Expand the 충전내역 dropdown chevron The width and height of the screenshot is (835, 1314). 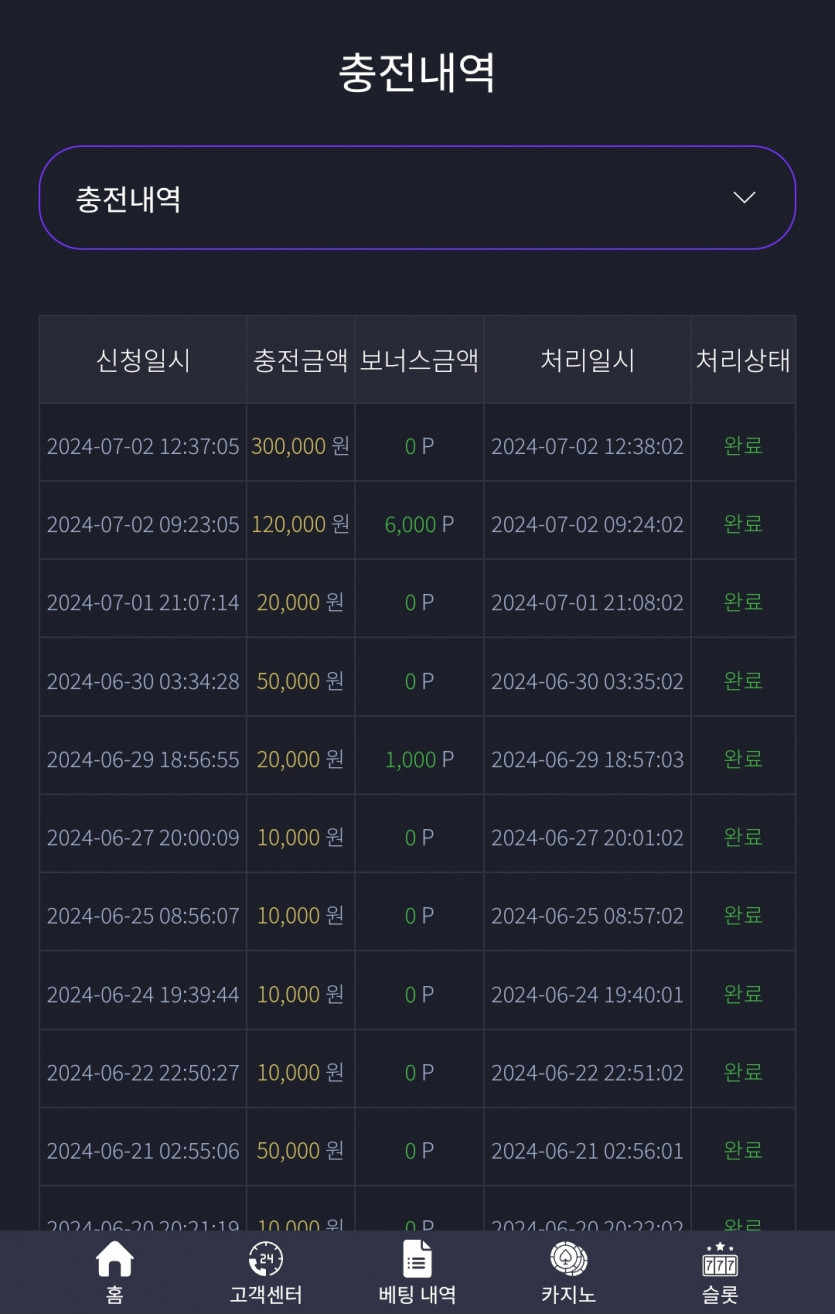click(x=744, y=198)
